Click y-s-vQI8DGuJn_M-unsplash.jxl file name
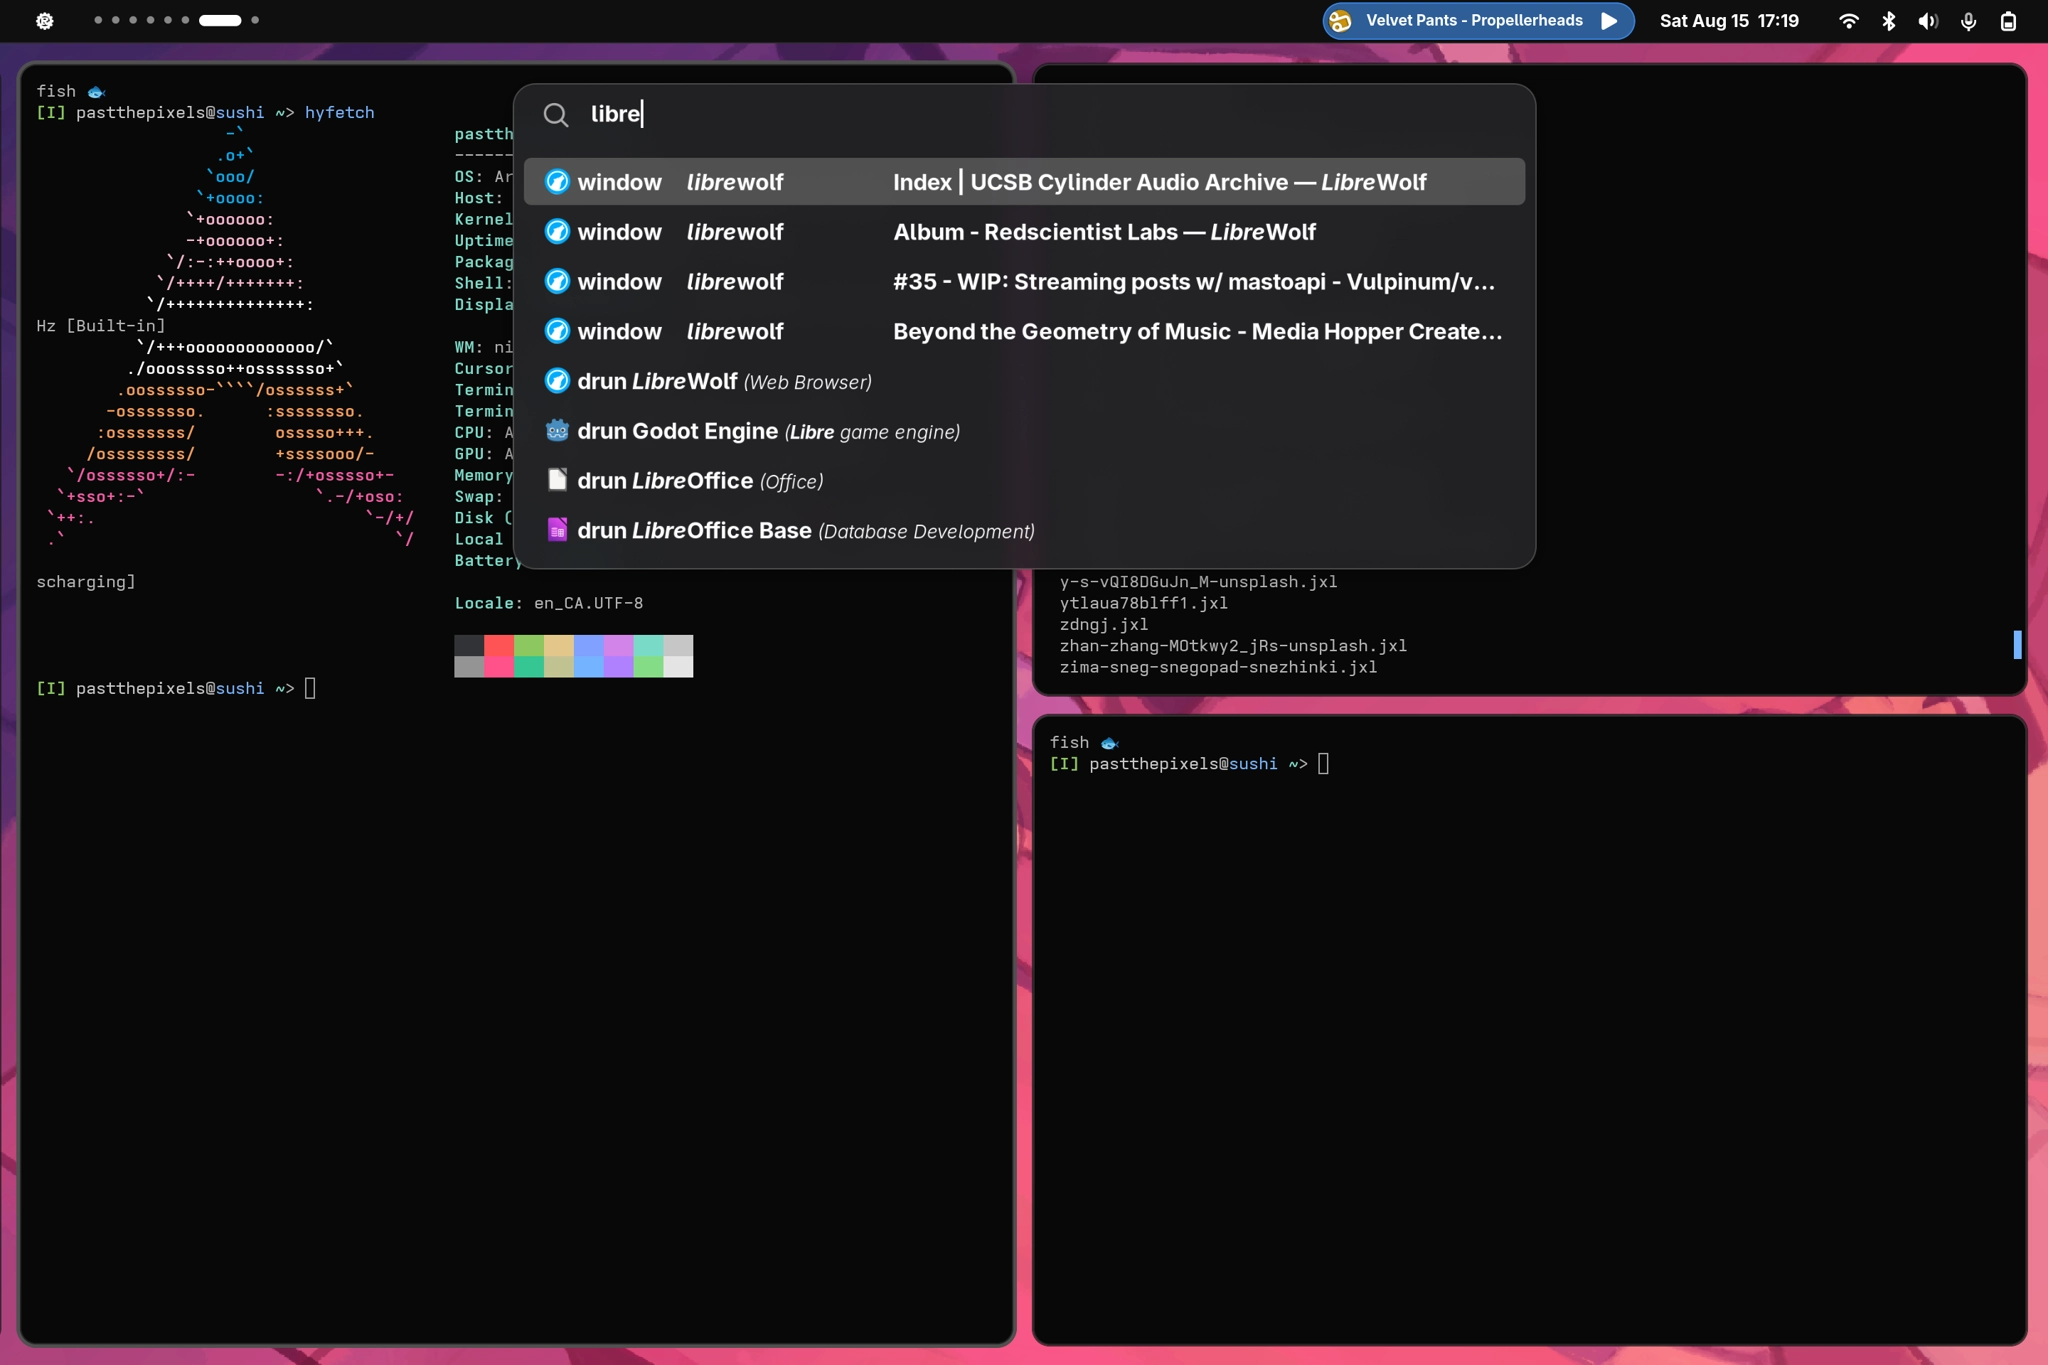Screen dimensions: 2048x1365 [1198, 582]
